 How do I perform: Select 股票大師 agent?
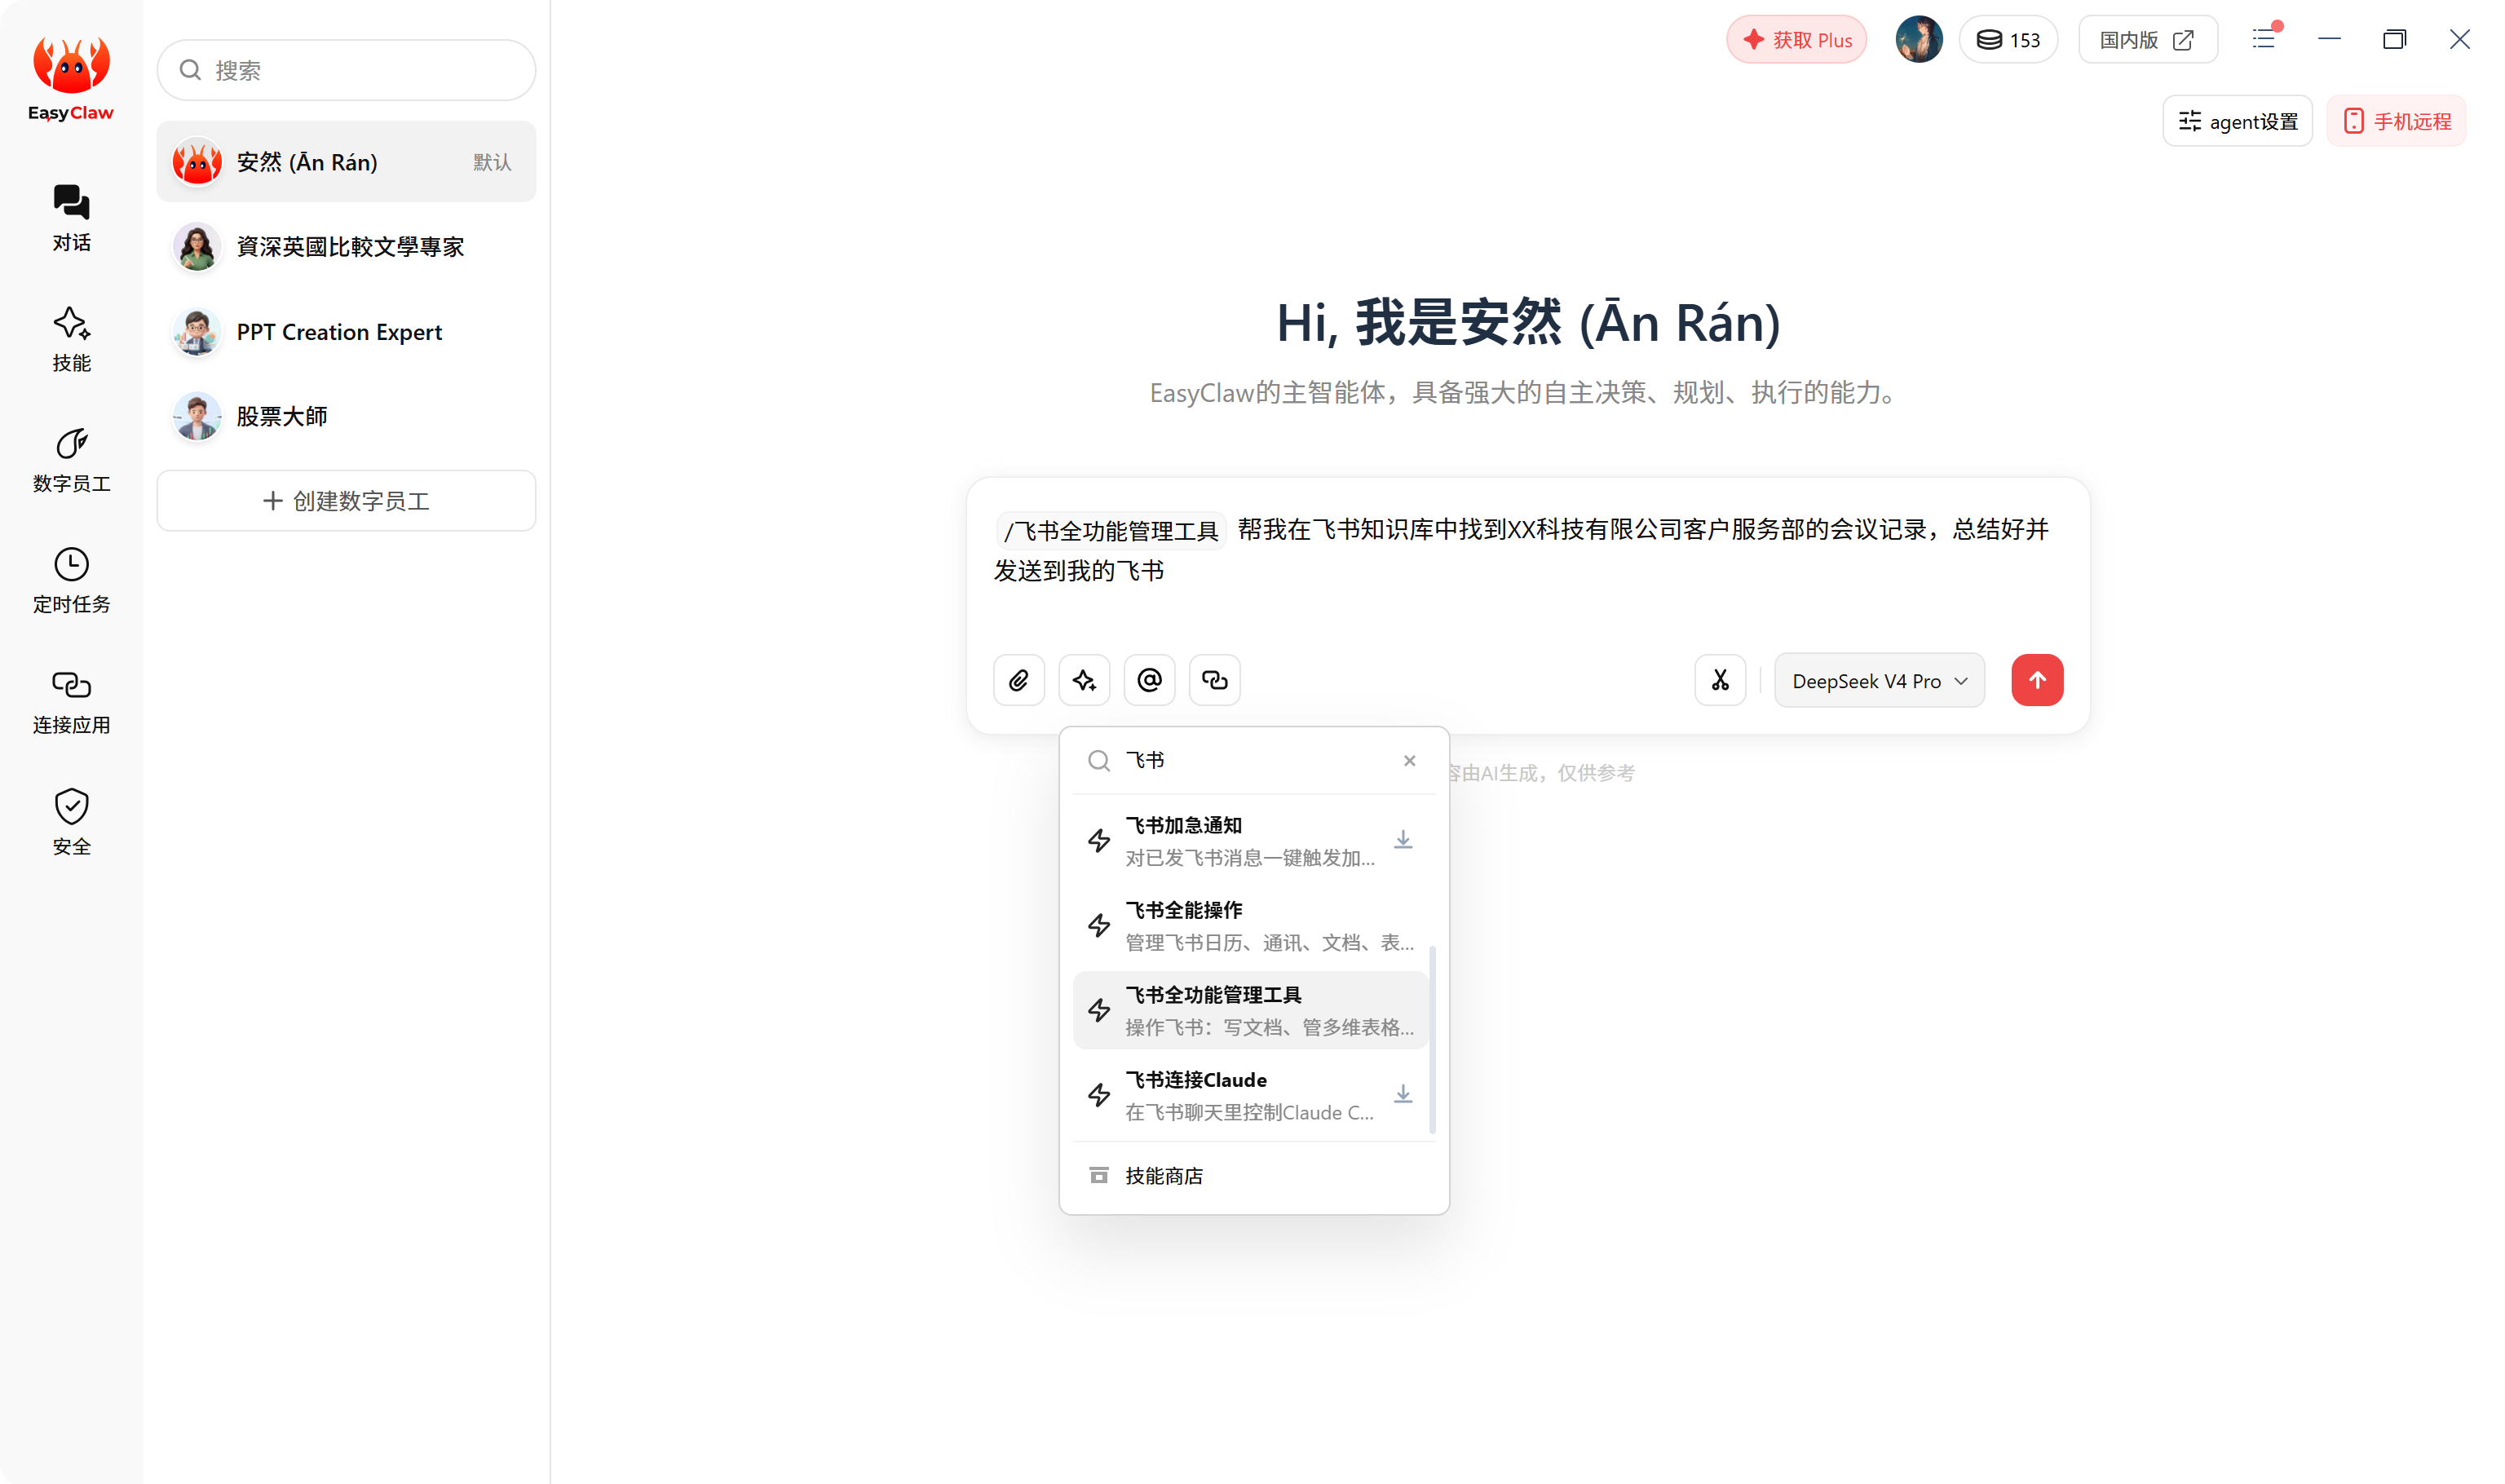(x=346, y=416)
